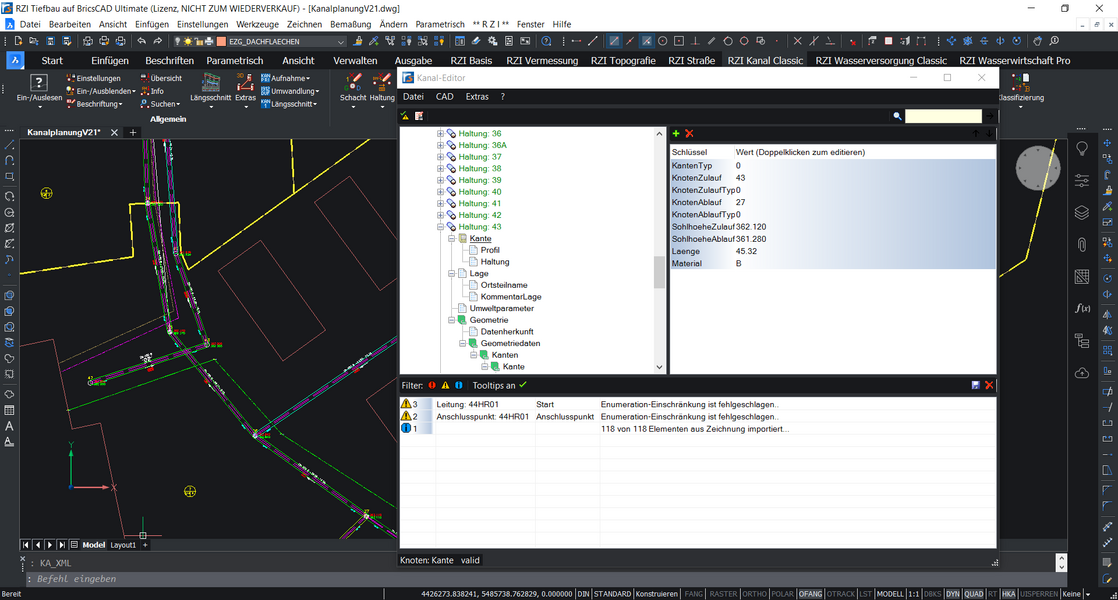
Task: Click the undo arrow in the toolbar
Action: click(x=142, y=41)
